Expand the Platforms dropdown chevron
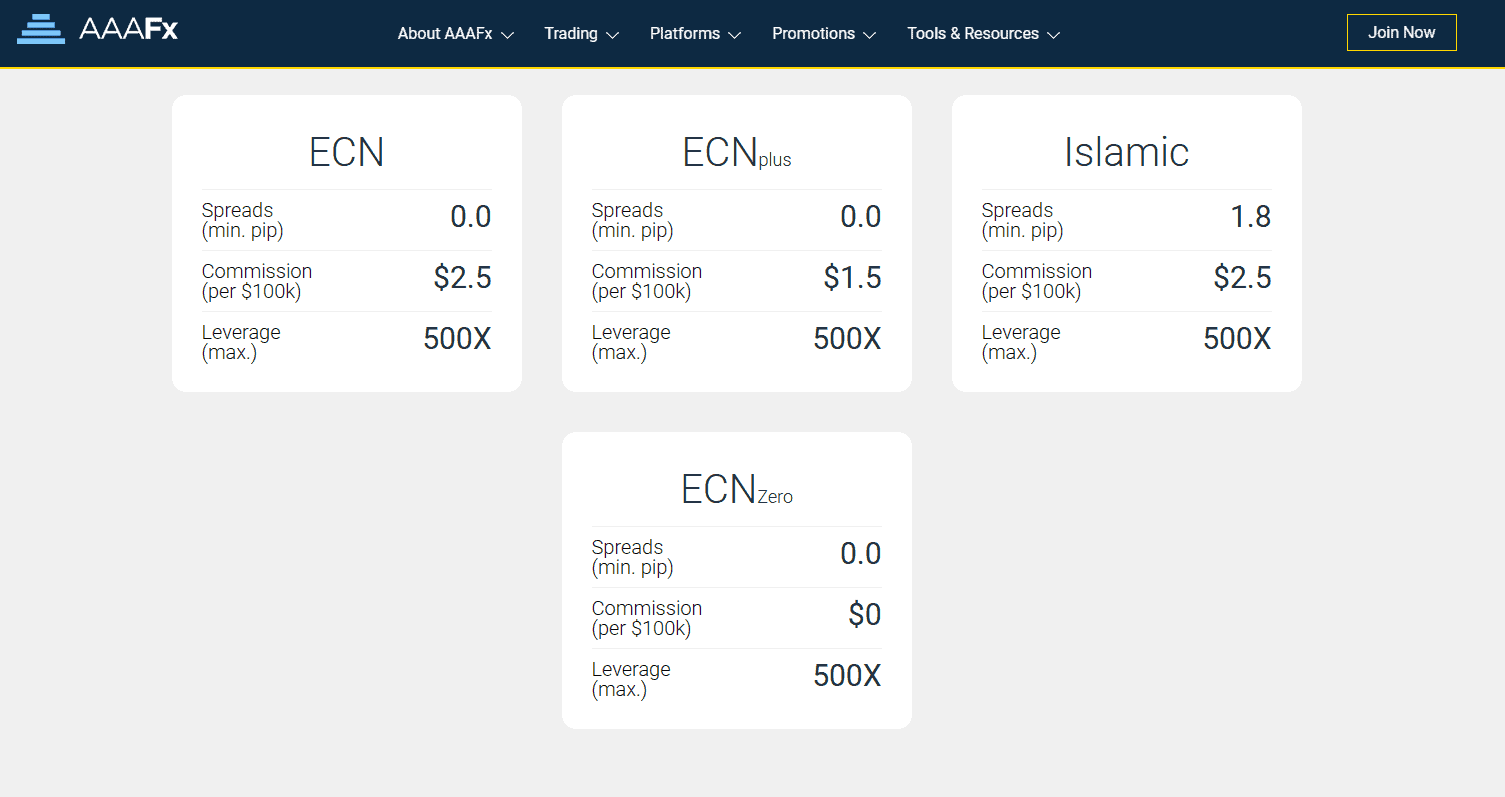 click(x=734, y=35)
